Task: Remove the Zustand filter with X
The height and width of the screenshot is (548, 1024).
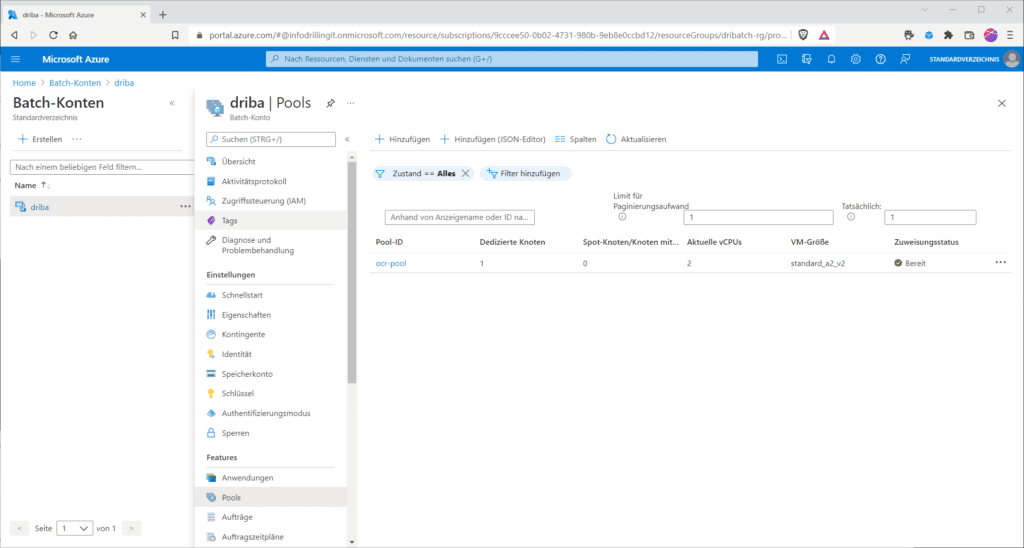Action: pyautogui.click(x=466, y=174)
